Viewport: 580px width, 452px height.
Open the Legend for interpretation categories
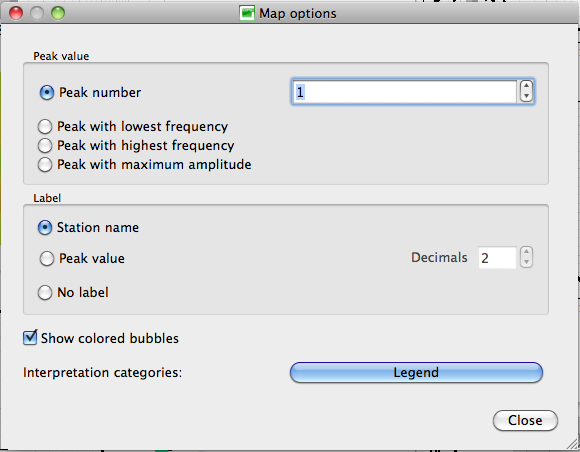tap(416, 372)
